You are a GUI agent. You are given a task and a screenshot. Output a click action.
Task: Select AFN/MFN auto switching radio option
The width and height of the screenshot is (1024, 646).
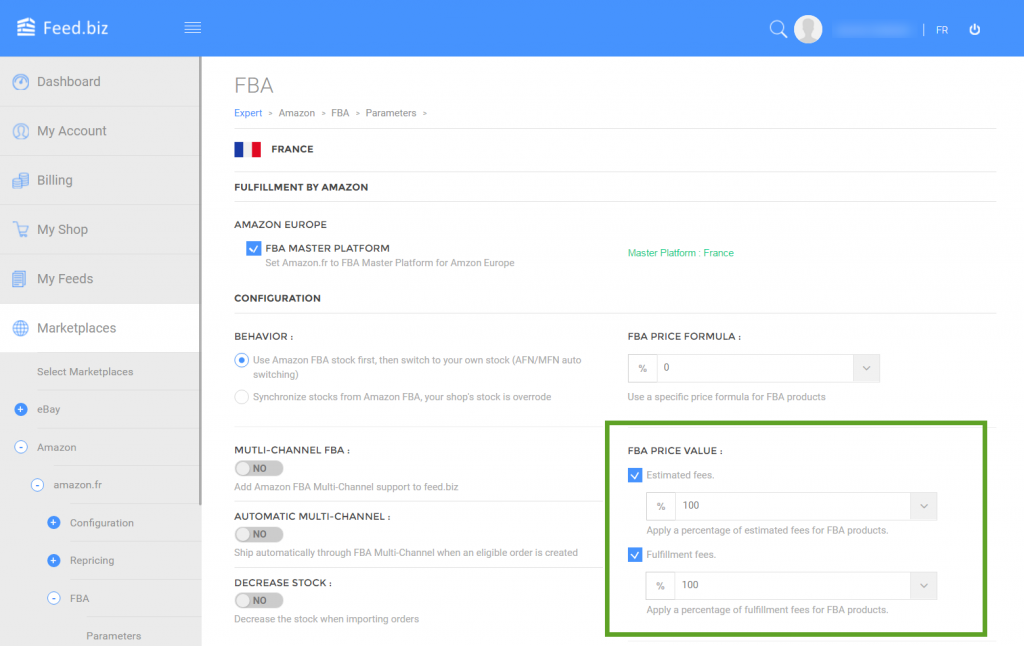point(242,361)
